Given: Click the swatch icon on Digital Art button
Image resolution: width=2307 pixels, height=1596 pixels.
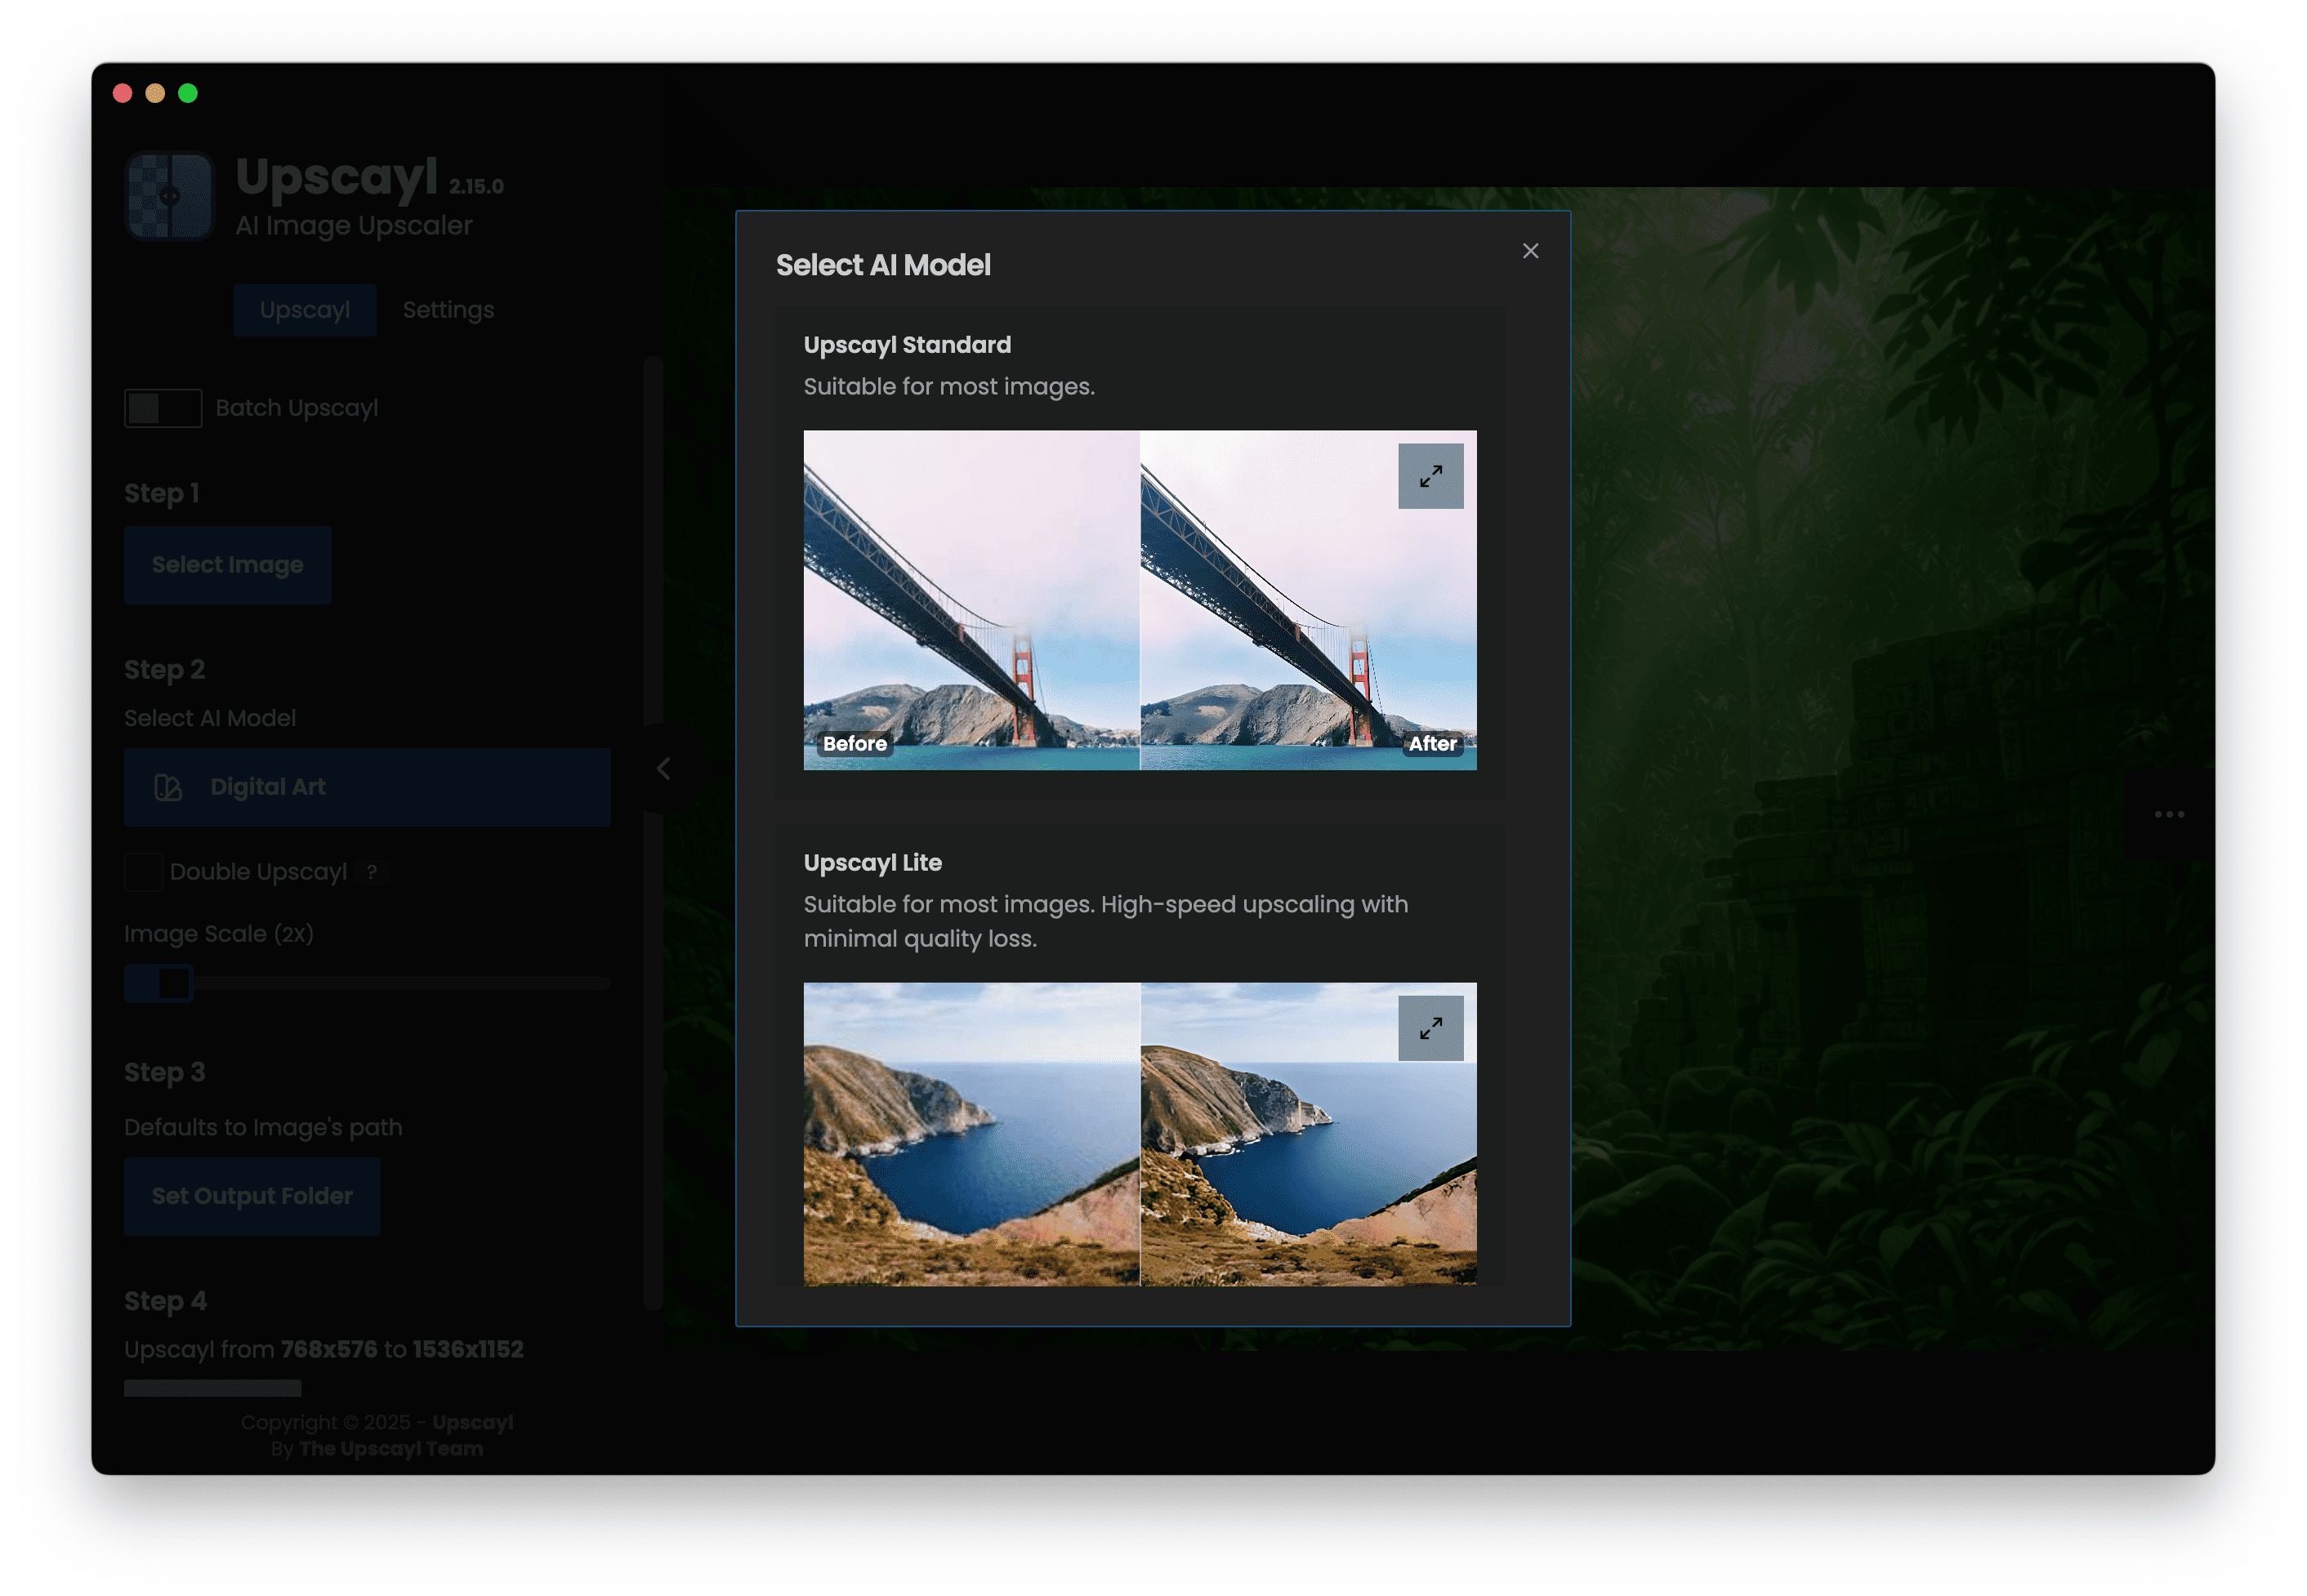Looking at the screenshot, I should [168, 788].
